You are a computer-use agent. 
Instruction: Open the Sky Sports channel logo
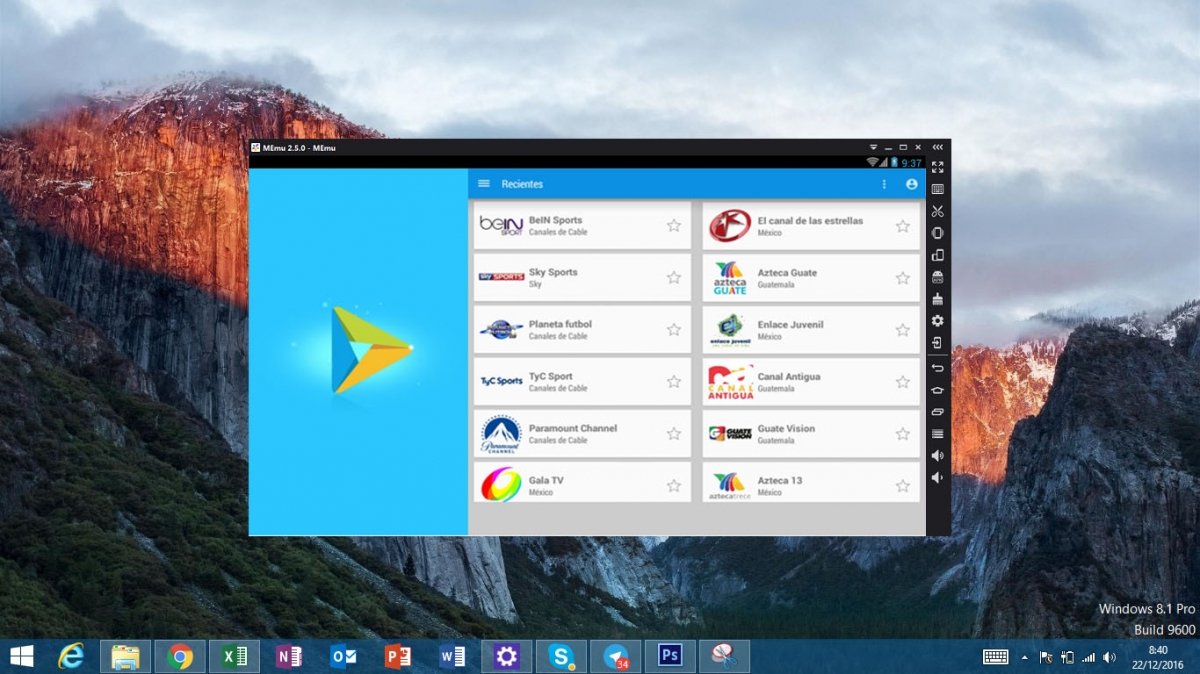pyautogui.click(x=501, y=277)
